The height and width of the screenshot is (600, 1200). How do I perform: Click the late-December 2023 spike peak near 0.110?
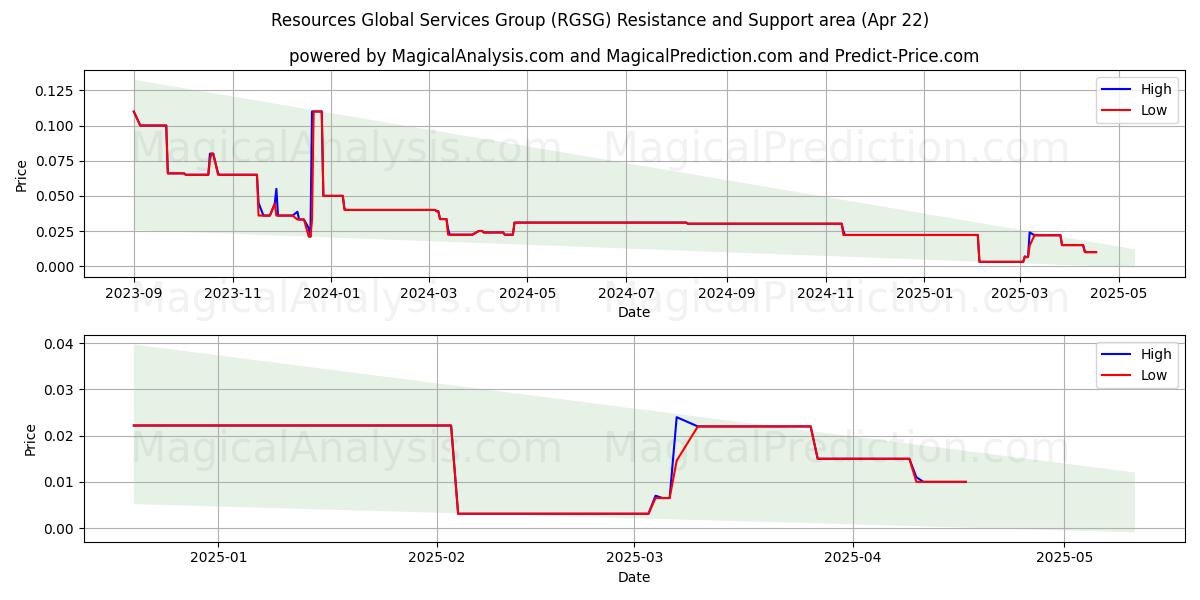[317, 111]
